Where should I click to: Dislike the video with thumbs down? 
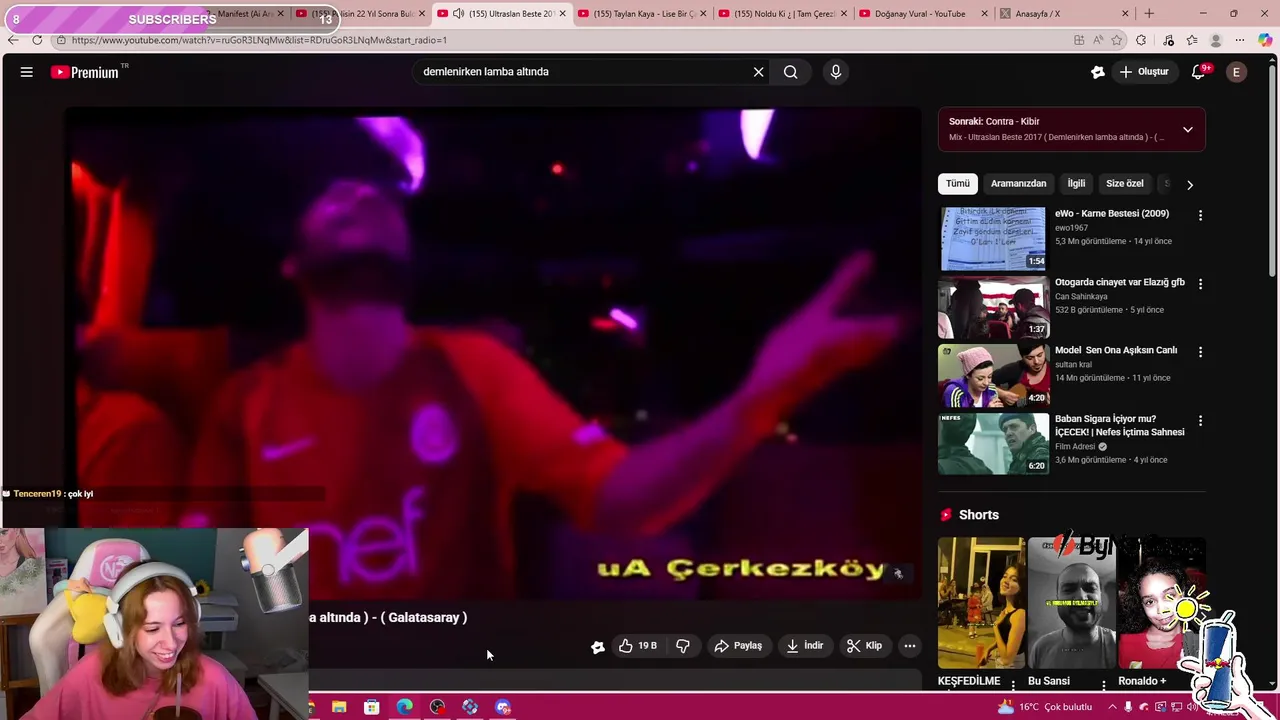683,646
